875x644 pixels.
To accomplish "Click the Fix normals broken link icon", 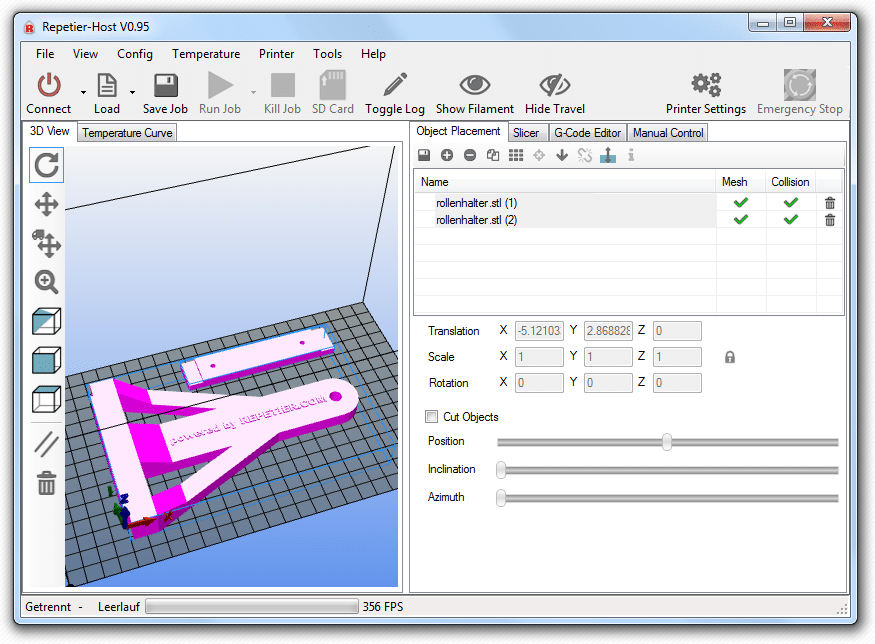I will click(x=585, y=155).
